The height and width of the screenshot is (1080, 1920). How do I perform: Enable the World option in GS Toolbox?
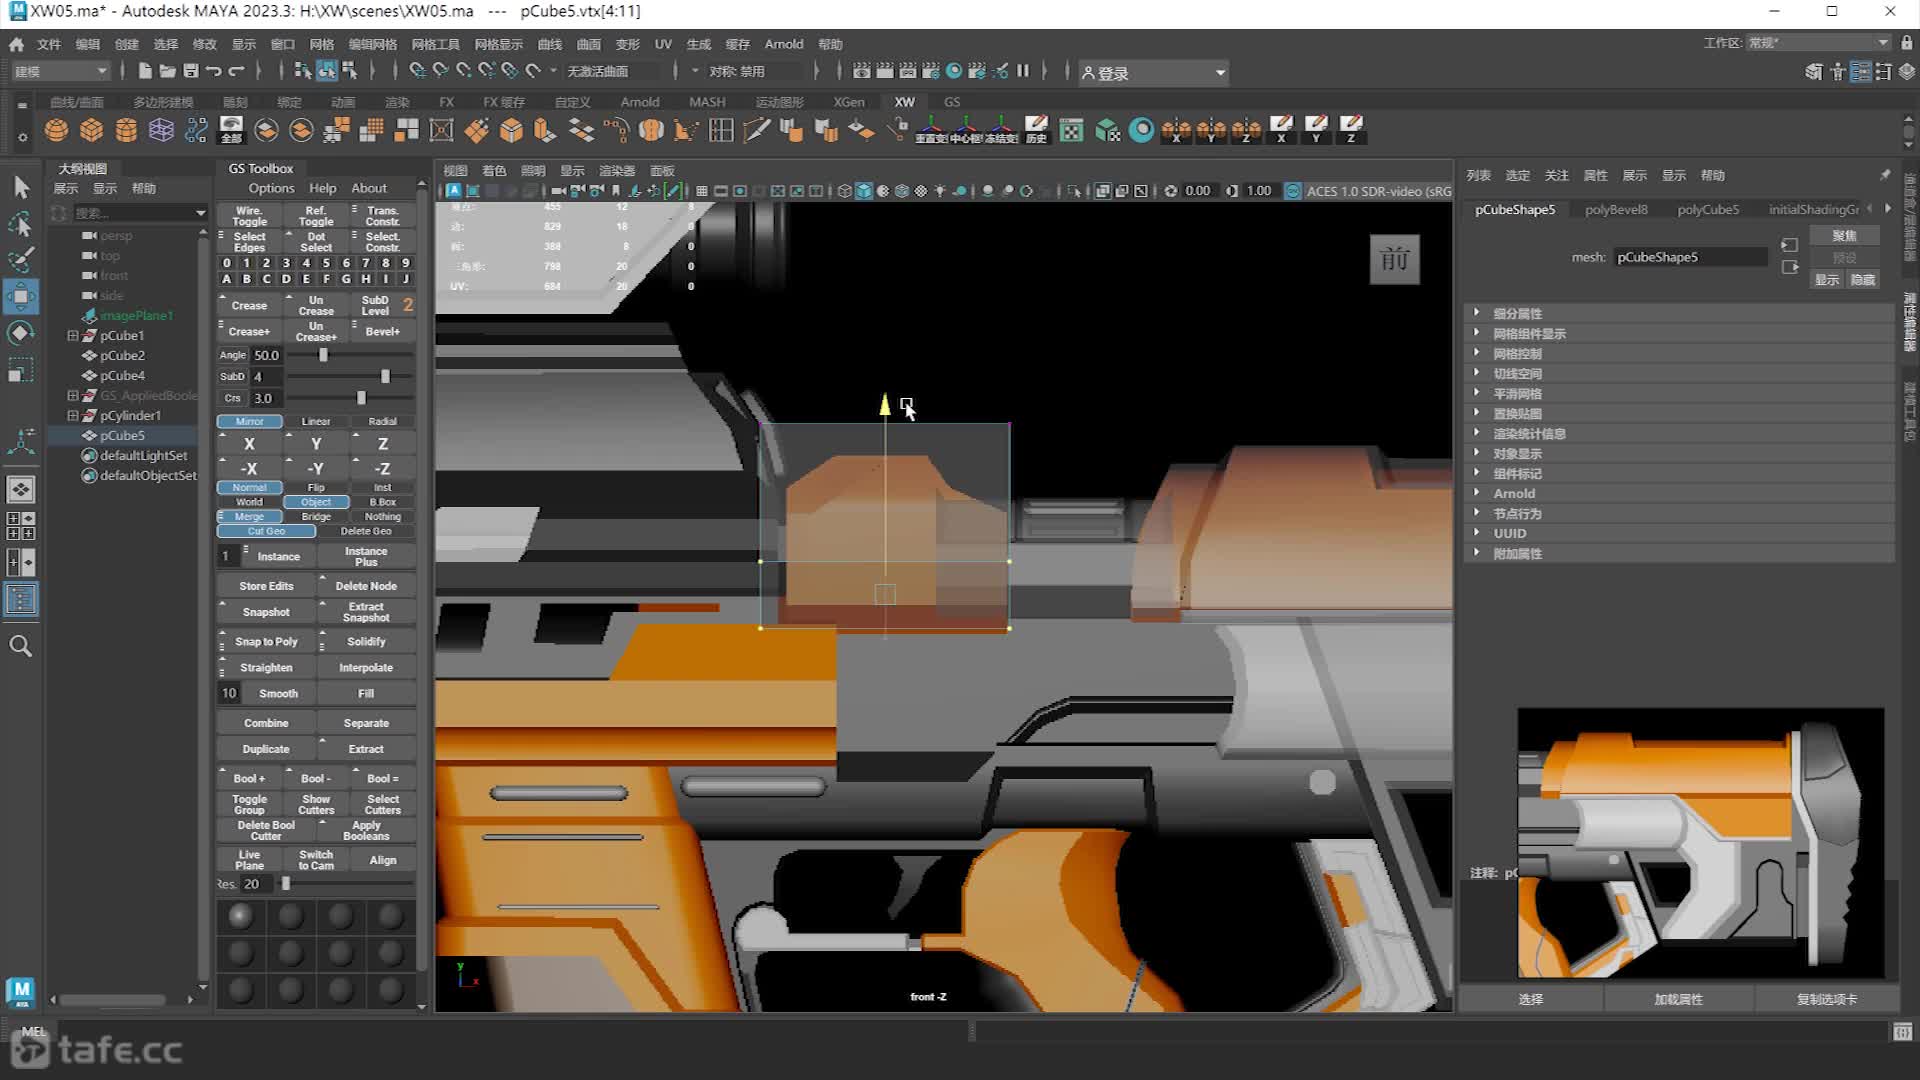click(x=250, y=502)
